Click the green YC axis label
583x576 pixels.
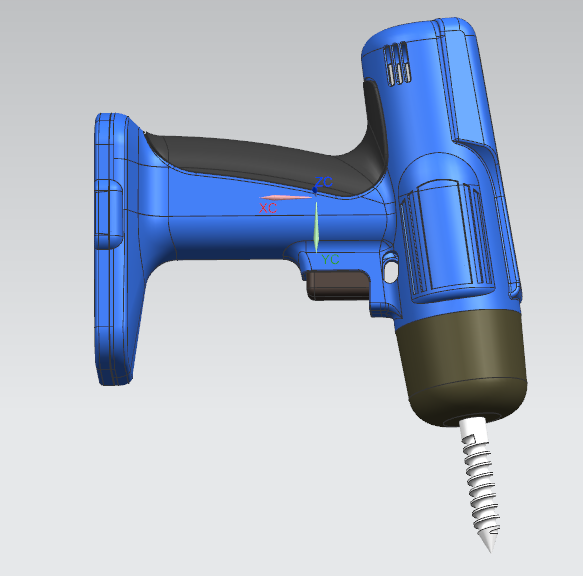click(330, 260)
